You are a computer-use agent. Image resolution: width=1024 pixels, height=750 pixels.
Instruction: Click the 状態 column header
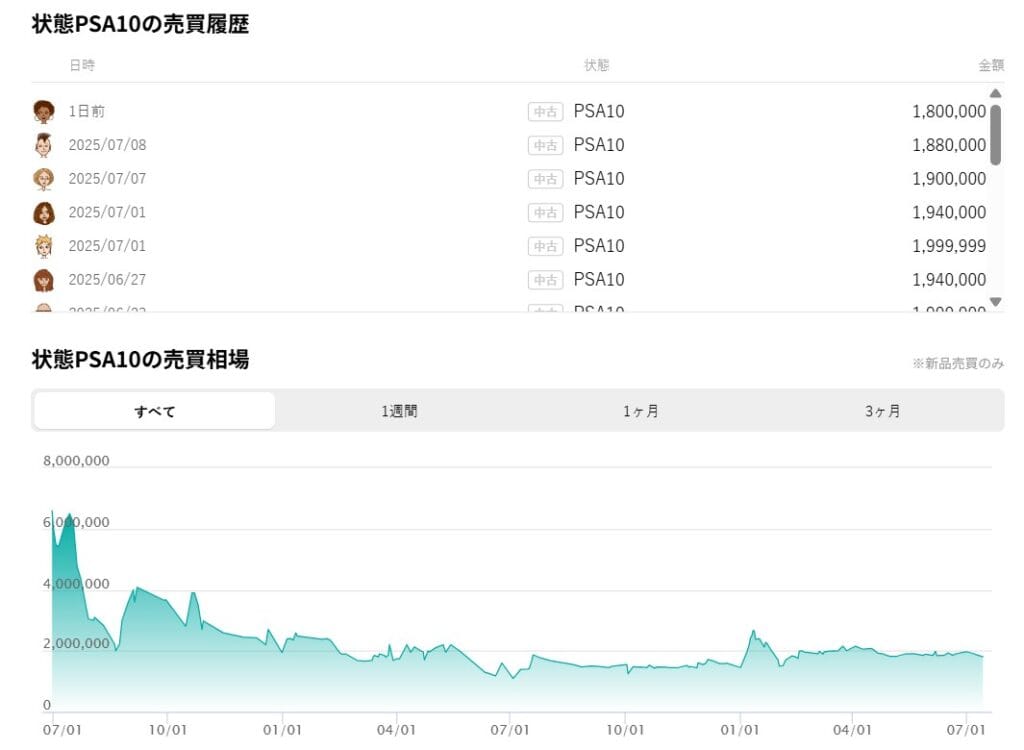tap(596, 65)
